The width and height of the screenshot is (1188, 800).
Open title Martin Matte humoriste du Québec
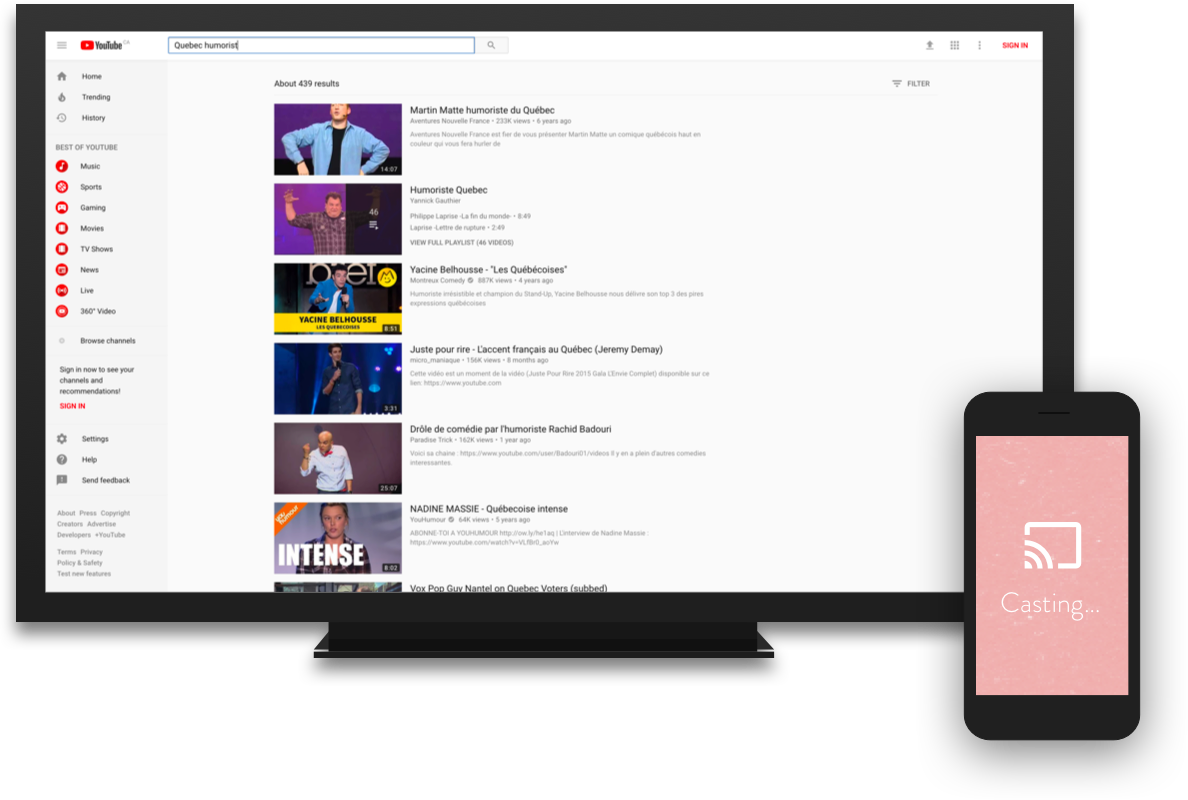pos(483,111)
